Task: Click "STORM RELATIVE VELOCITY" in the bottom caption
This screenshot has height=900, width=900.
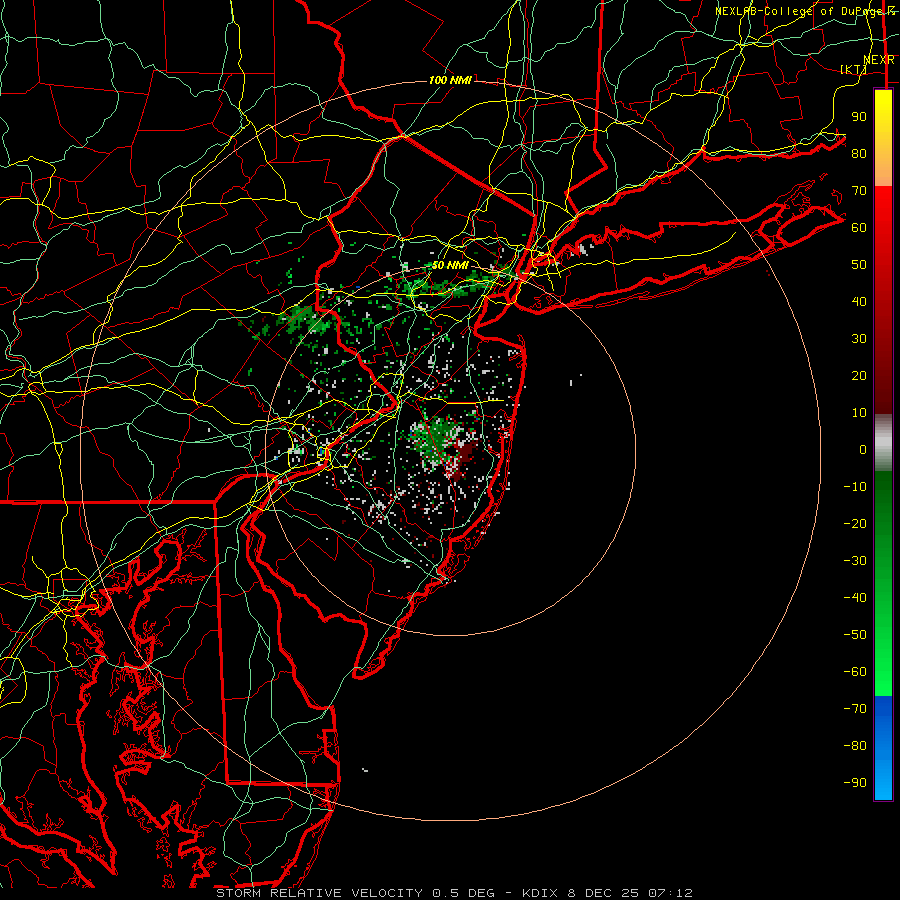Action: click(x=319, y=893)
